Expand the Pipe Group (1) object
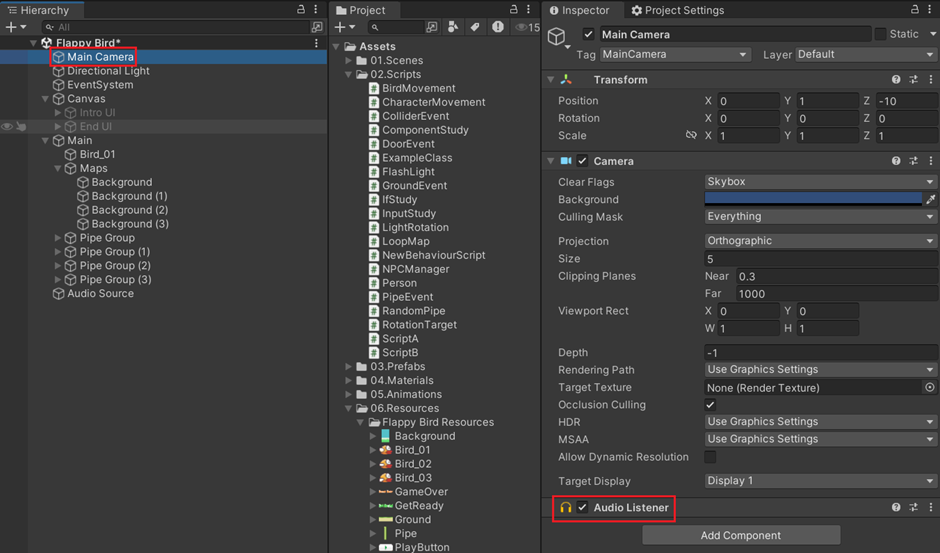The height and width of the screenshot is (553, 940). click(58, 252)
